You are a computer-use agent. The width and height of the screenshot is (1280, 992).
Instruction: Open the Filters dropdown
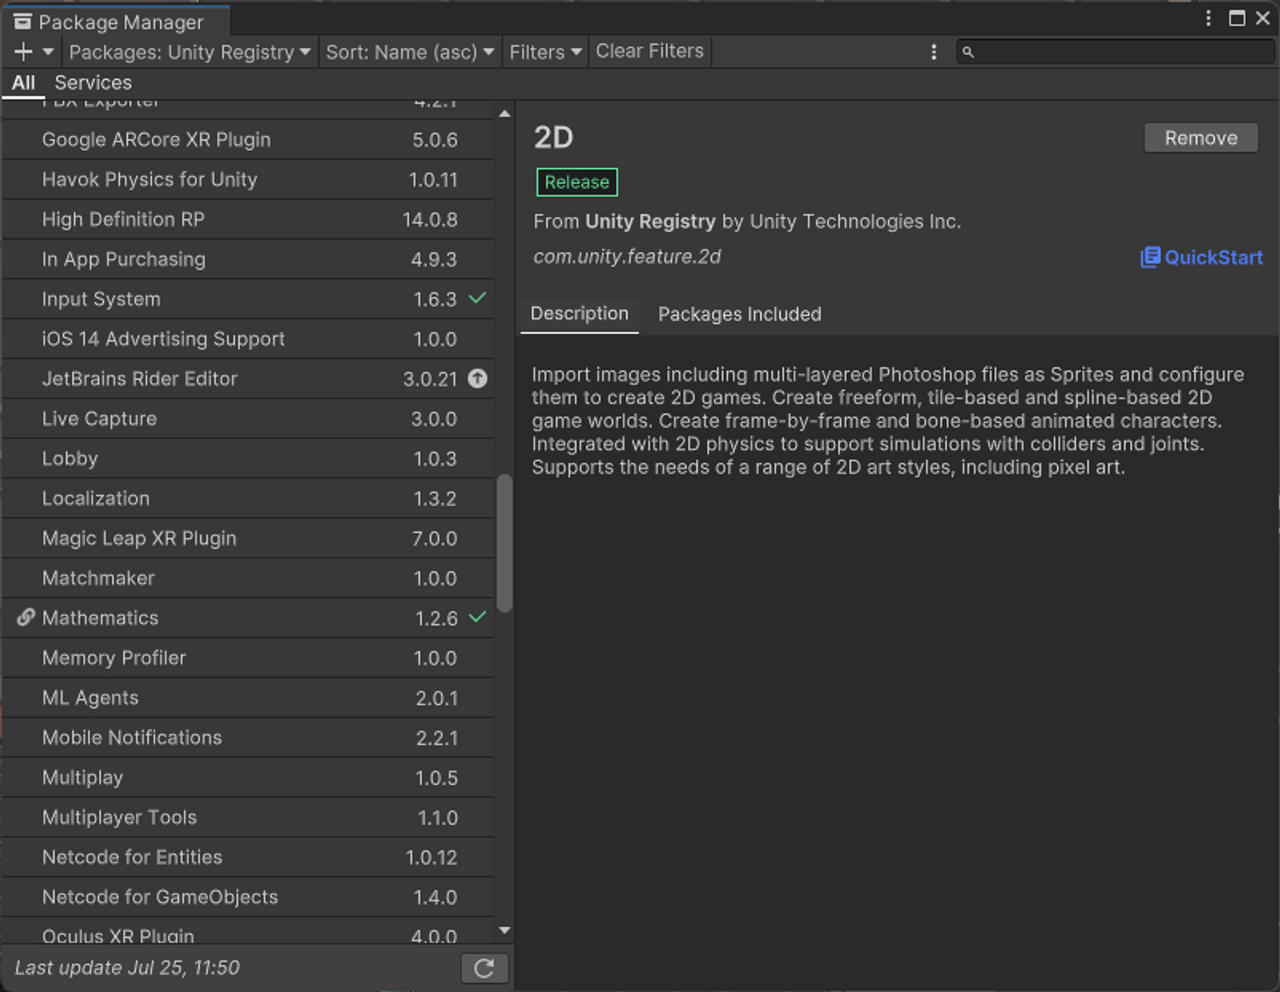[545, 52]
